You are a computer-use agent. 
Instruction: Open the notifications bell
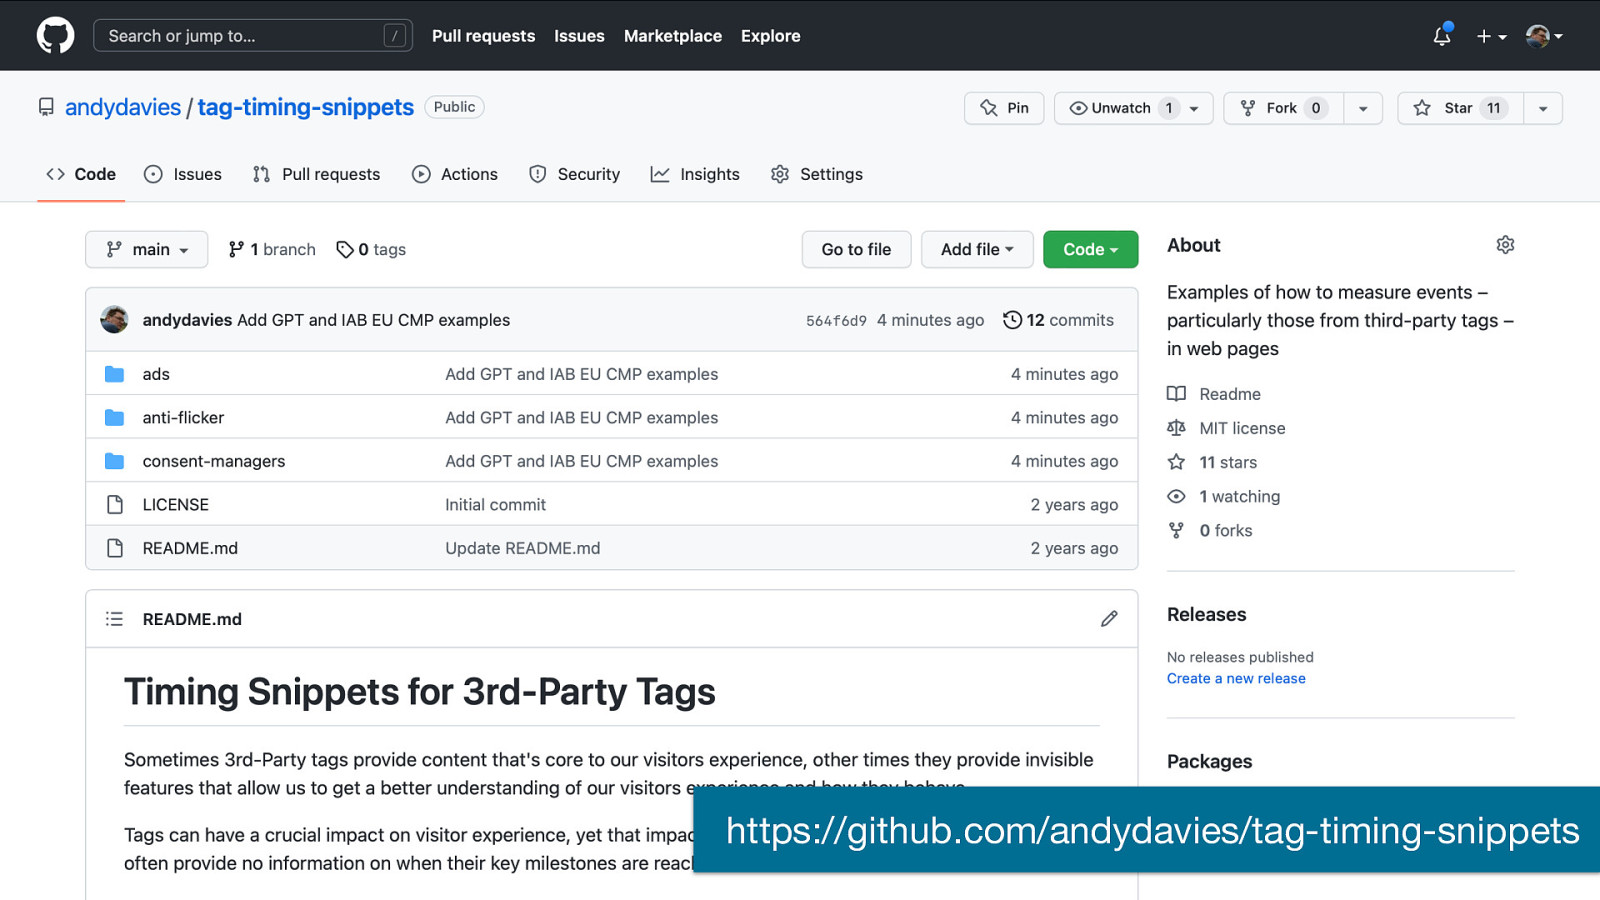tap(1442, 36)
